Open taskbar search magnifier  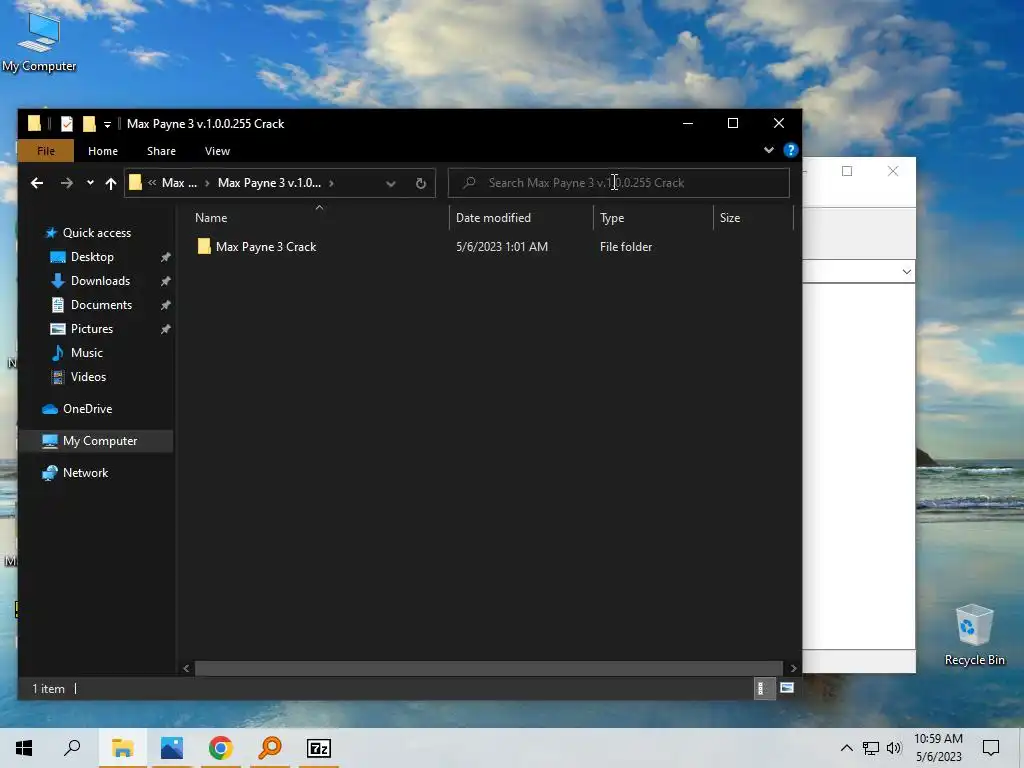click(x=72, y=748)
